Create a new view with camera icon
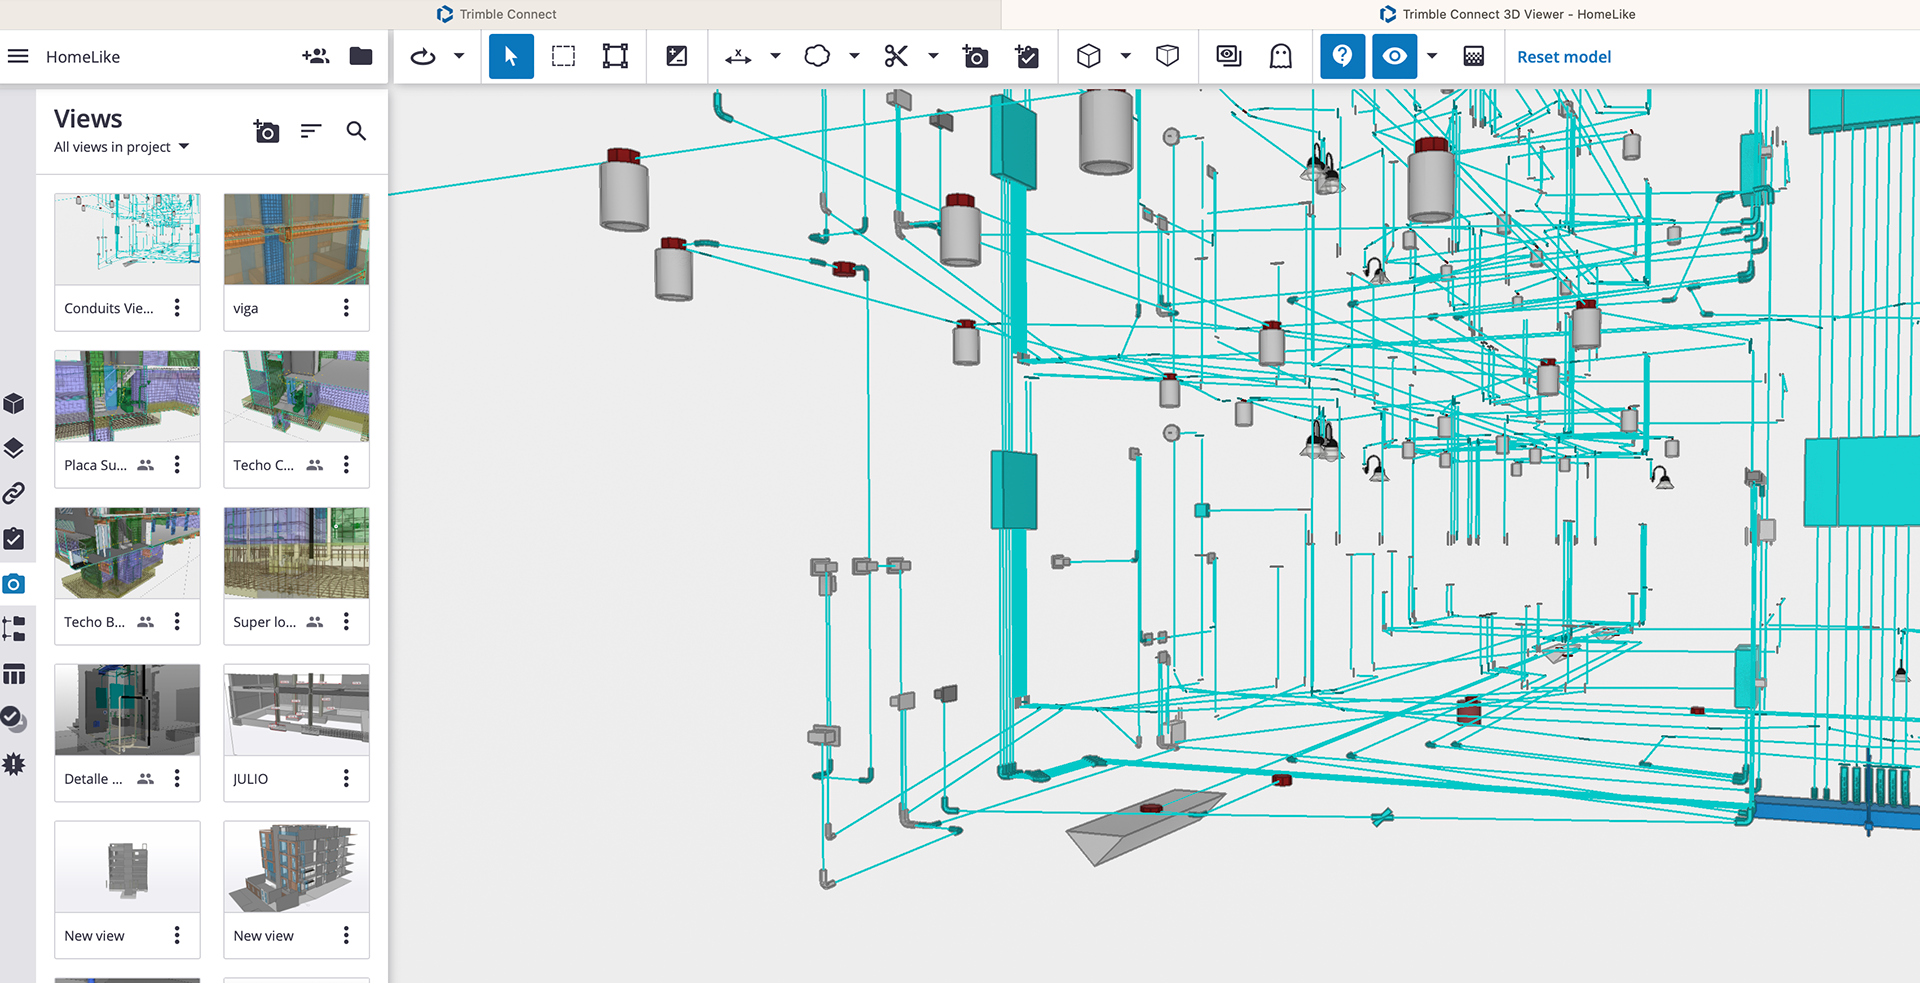This screenshot has width=1920, height=983. [x=266, y=131]
